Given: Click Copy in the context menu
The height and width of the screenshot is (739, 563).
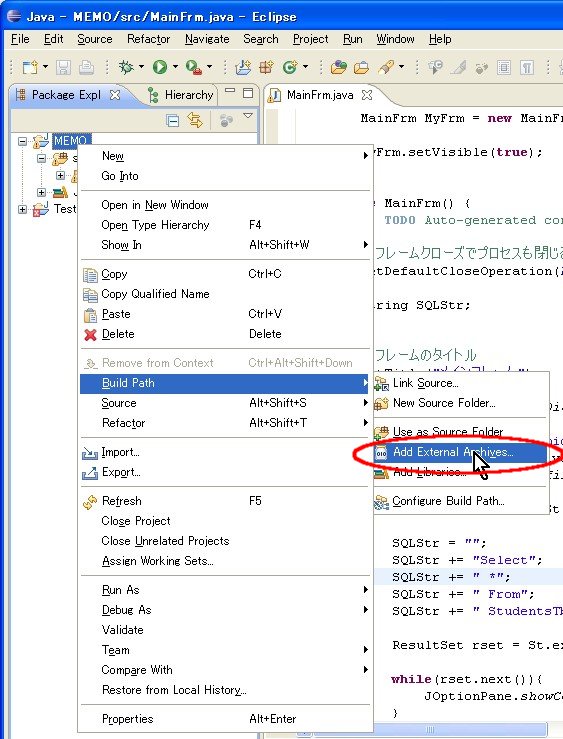Looking at the screenshot, I should pos(225,274).
